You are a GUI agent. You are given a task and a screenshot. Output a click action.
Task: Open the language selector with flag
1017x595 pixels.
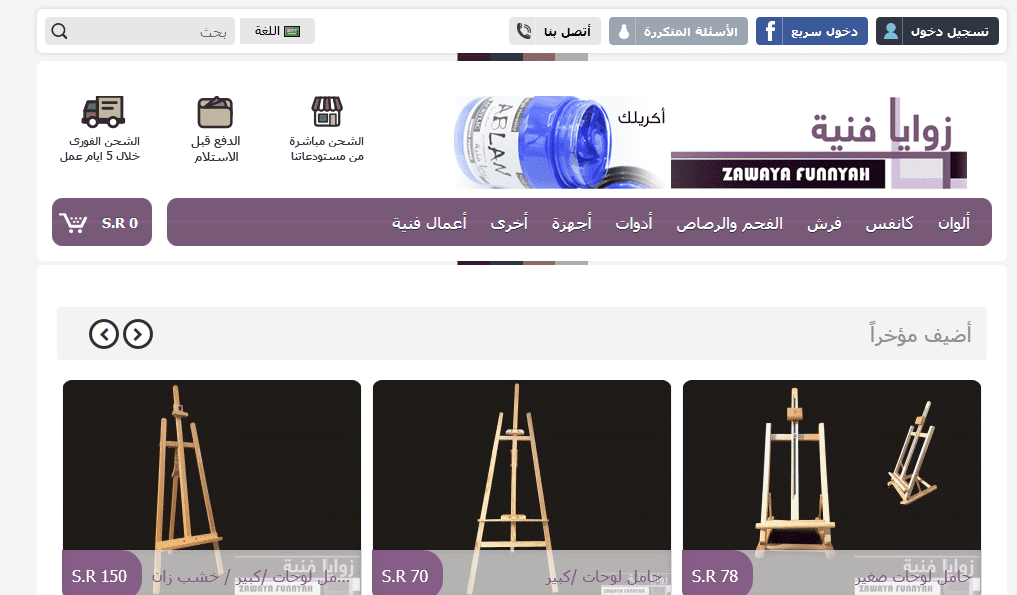277,31
